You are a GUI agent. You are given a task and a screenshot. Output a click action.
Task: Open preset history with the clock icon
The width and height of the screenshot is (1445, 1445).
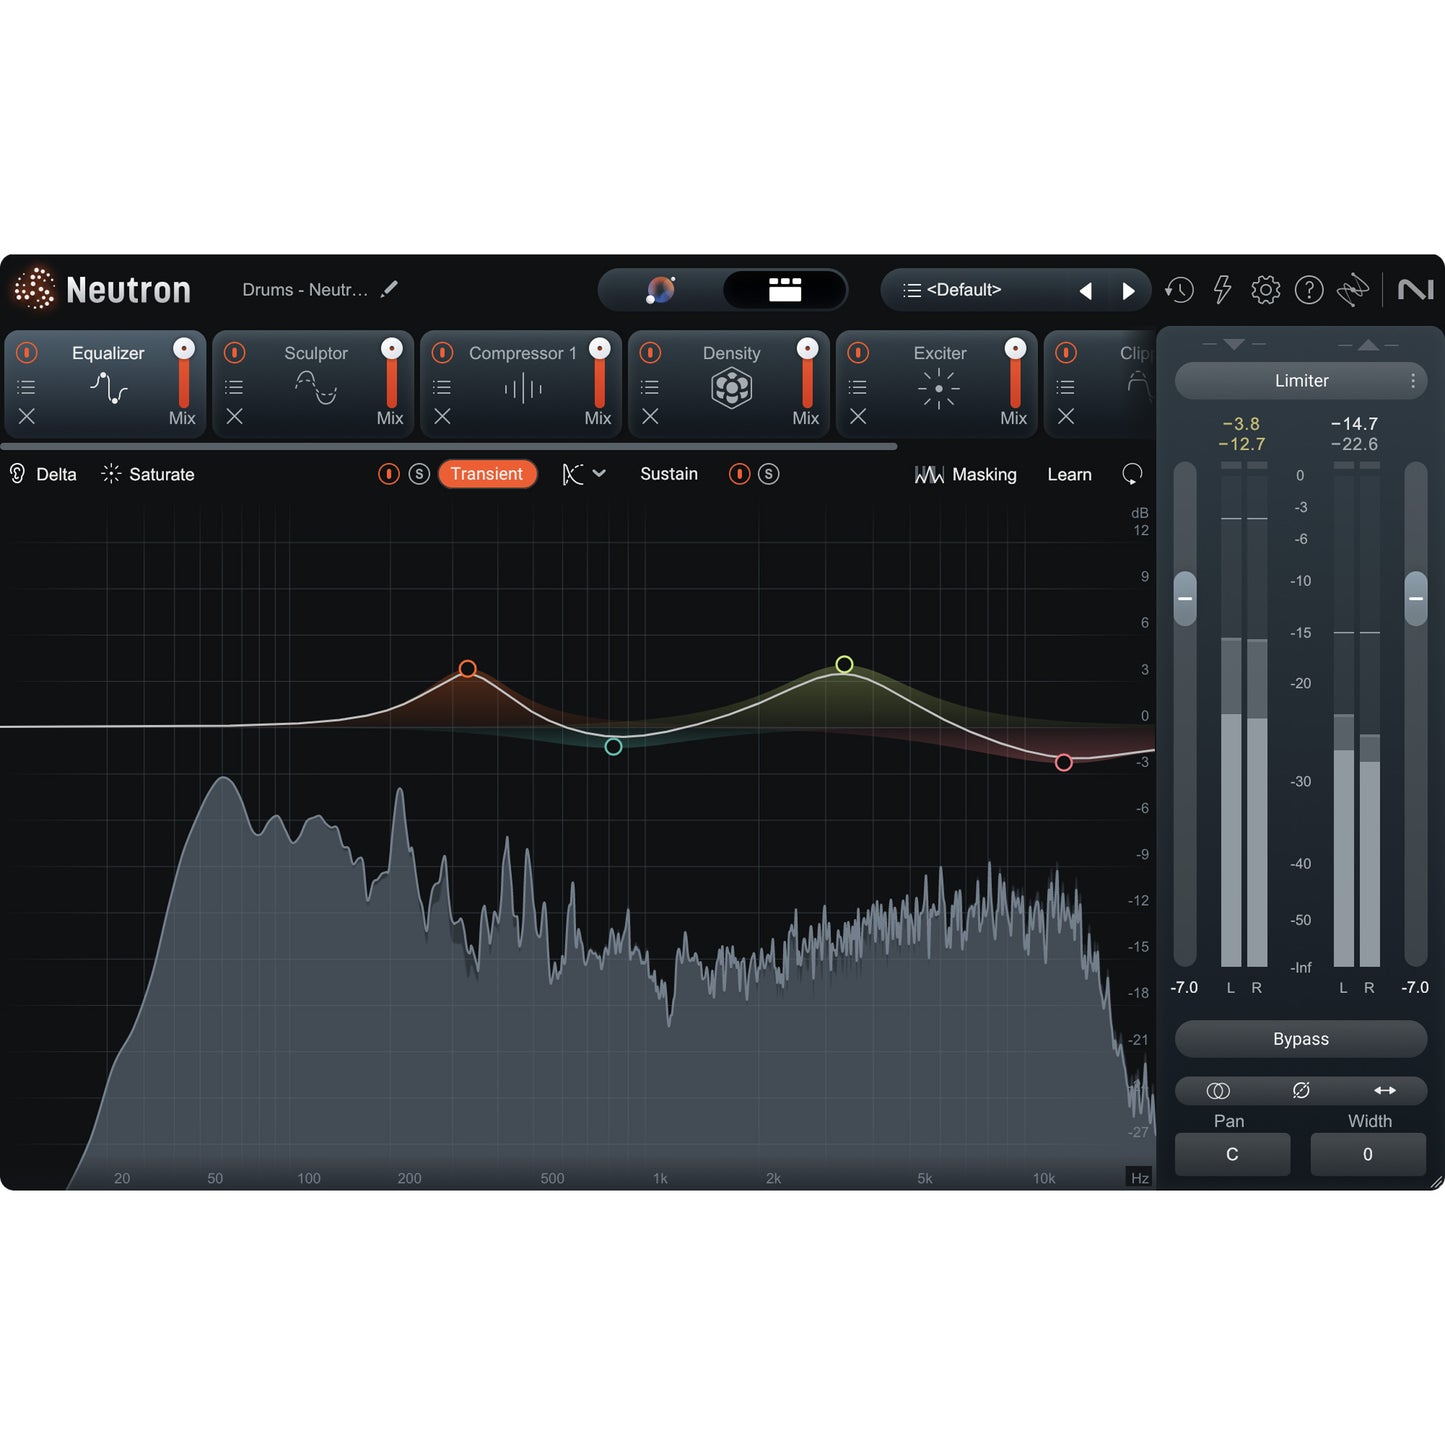(1180, 290)
